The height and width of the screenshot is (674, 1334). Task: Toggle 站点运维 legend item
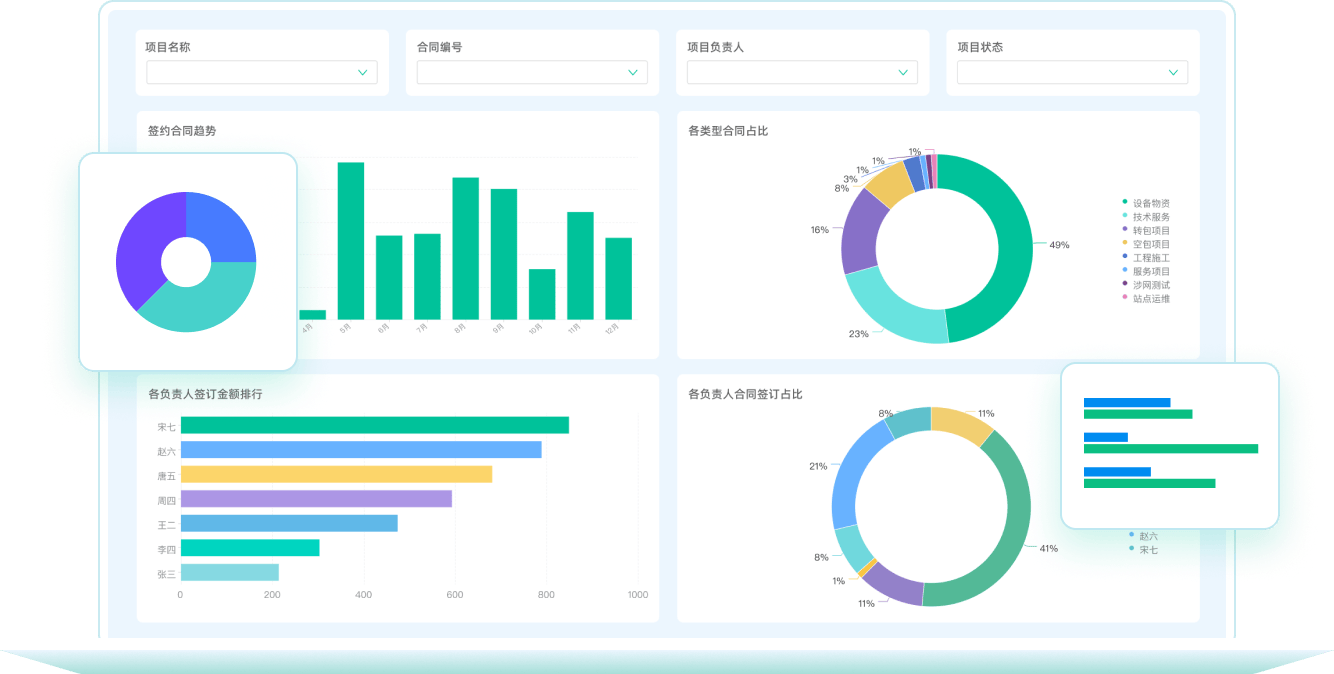click(x=1146, y=299)
